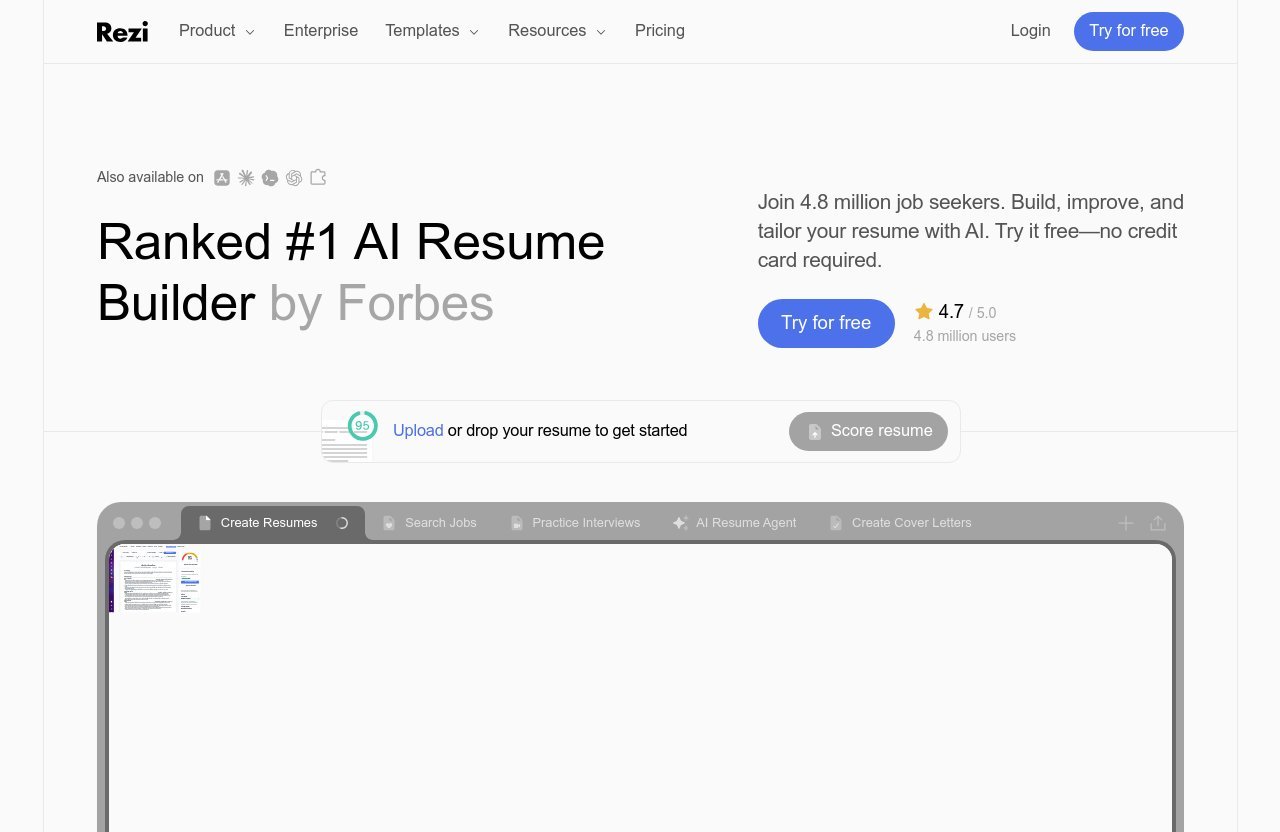Expand the Resources menu
1280x832 pixels.
point(557,31)
